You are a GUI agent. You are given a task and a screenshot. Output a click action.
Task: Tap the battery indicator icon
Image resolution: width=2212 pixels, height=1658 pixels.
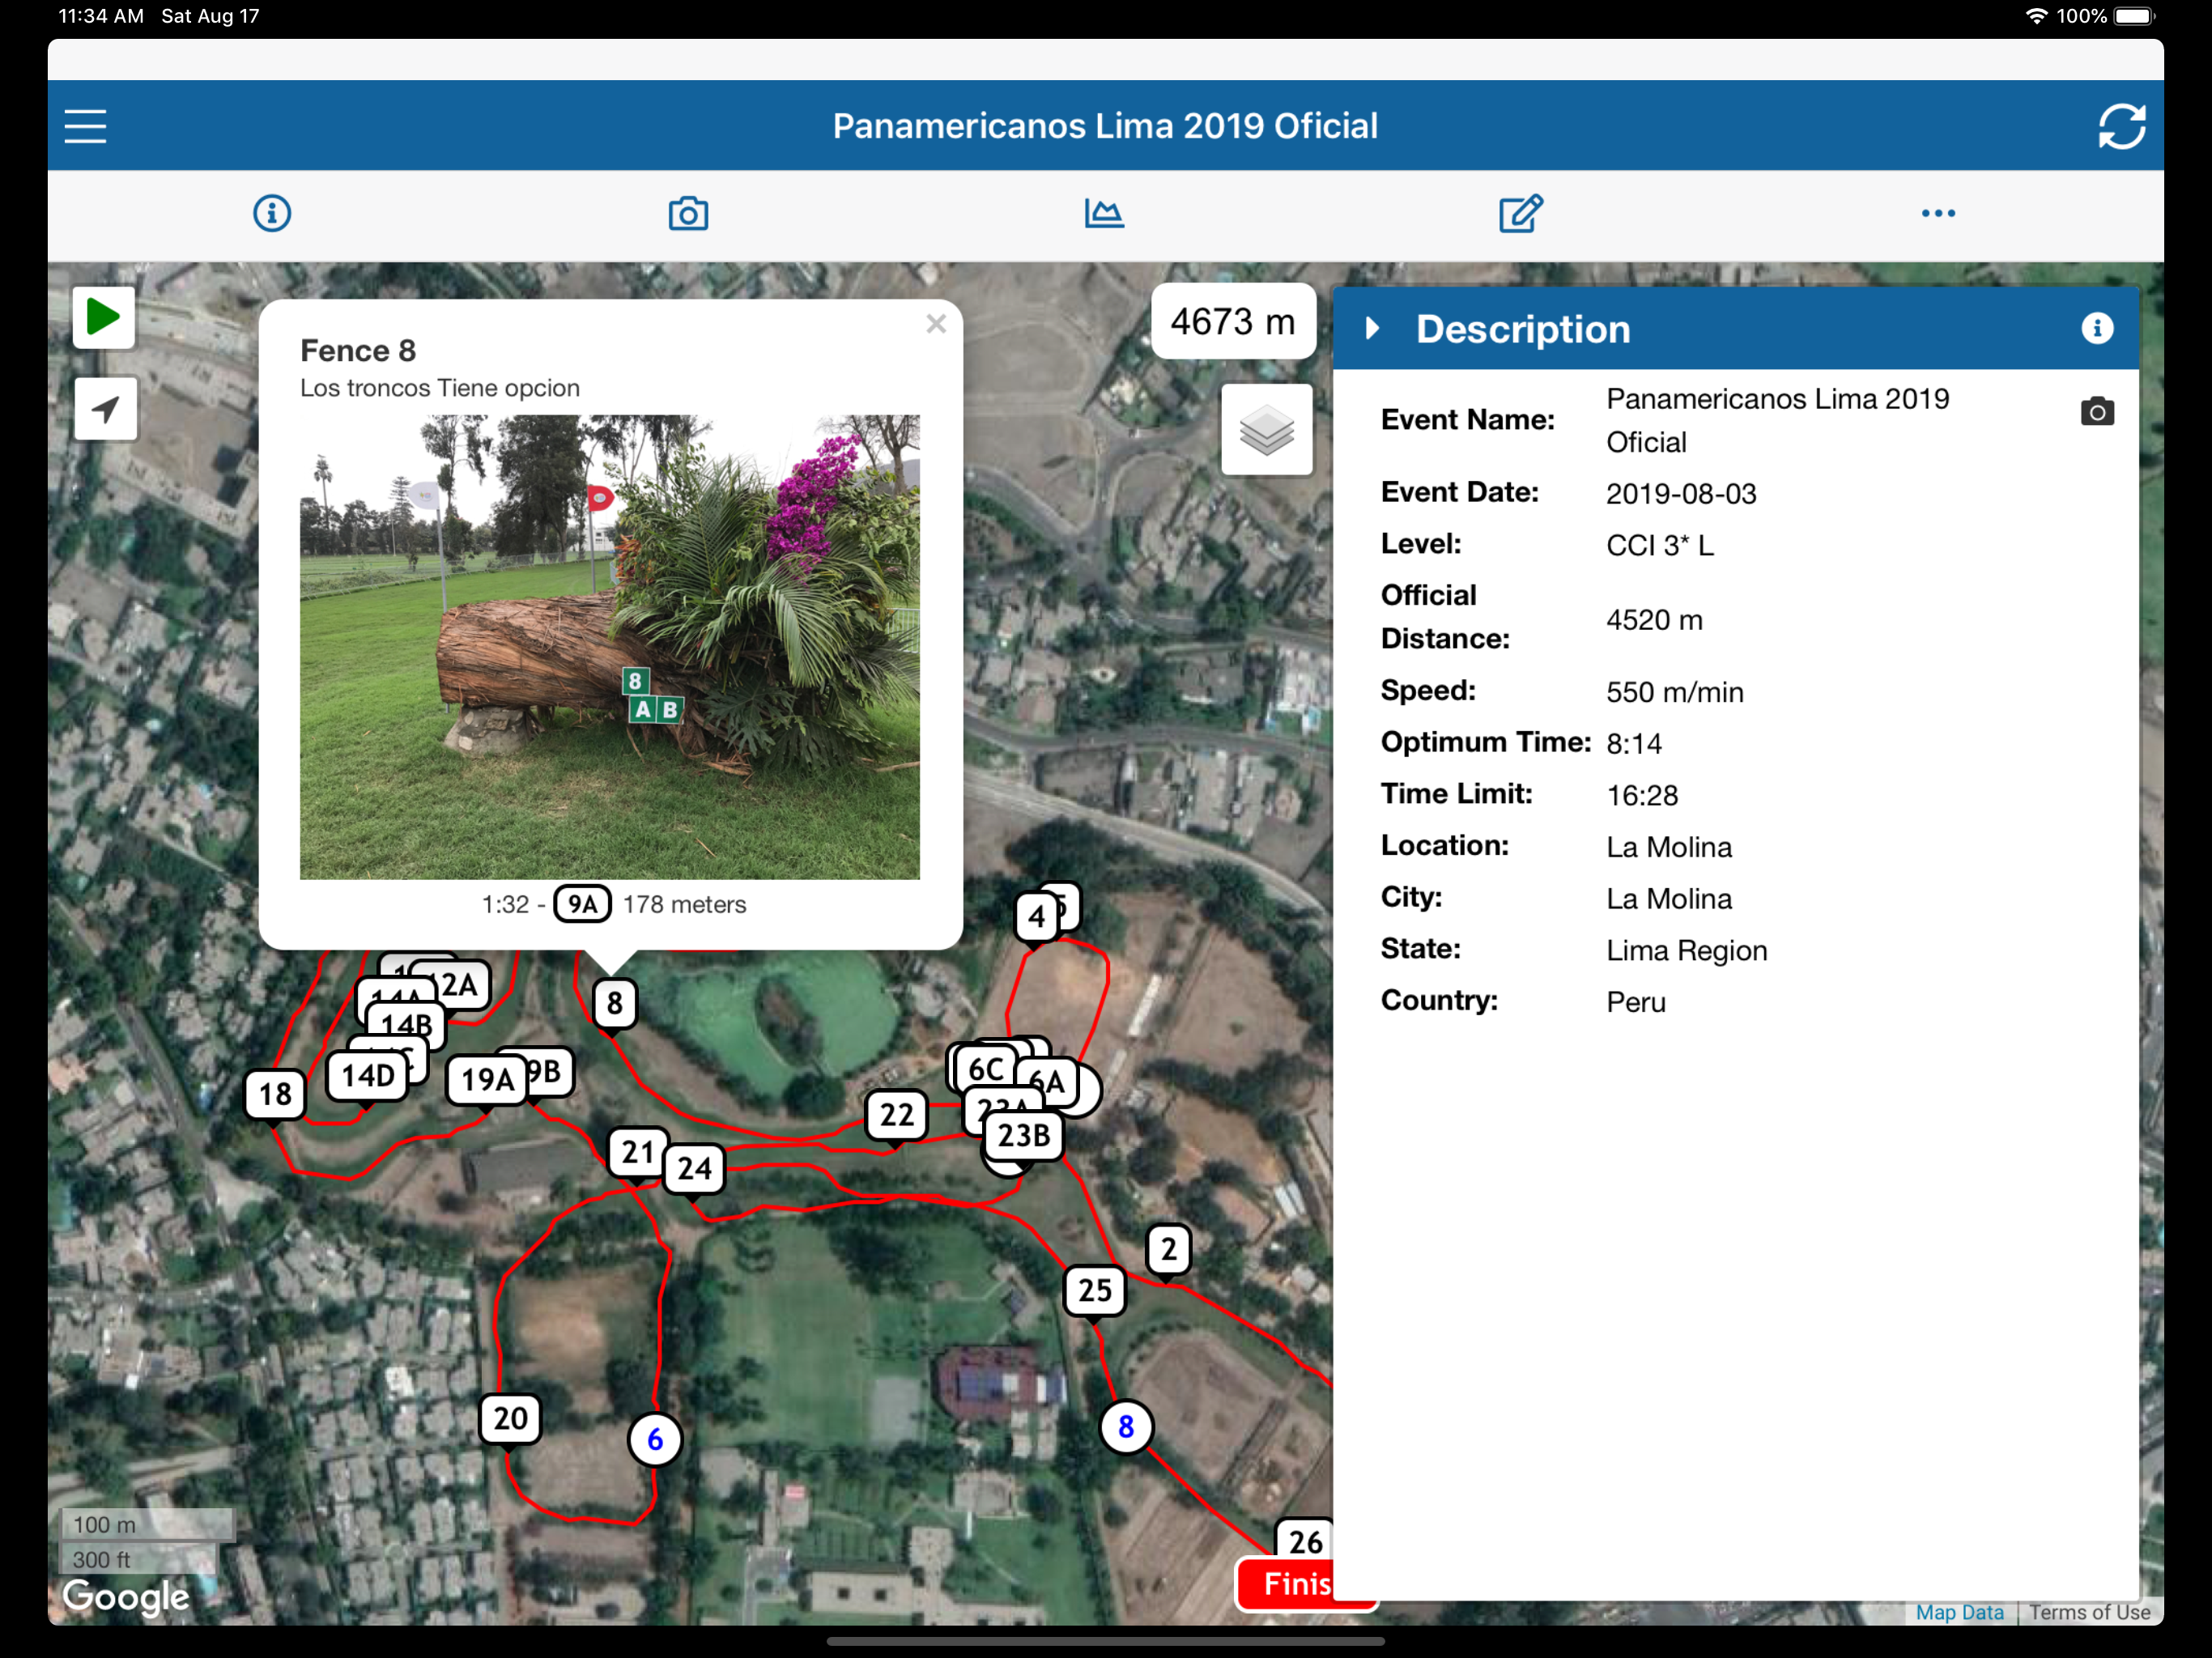coord(2135,16)
